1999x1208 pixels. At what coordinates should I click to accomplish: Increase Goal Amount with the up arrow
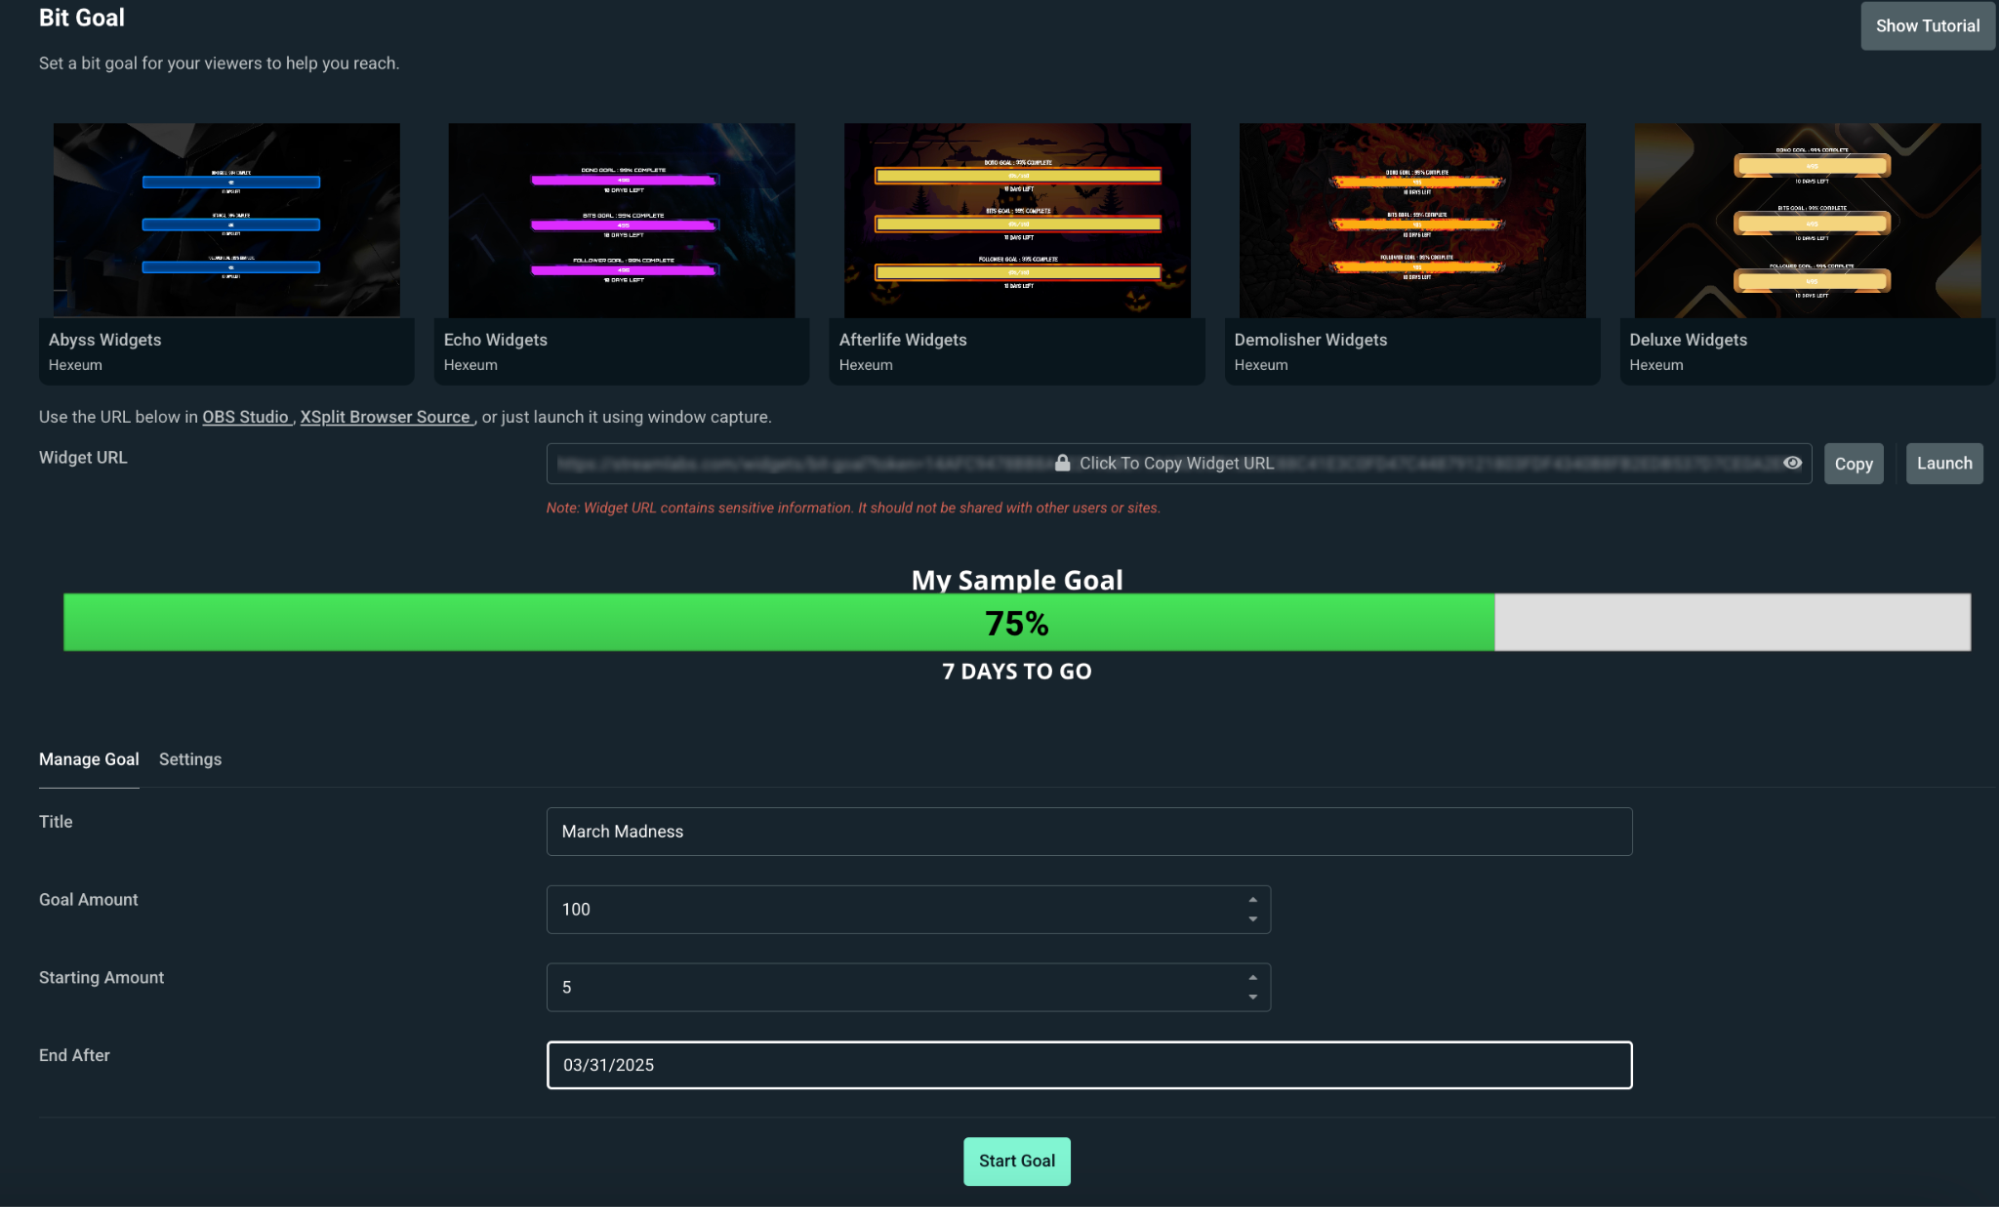click(x=1251, y=899)
